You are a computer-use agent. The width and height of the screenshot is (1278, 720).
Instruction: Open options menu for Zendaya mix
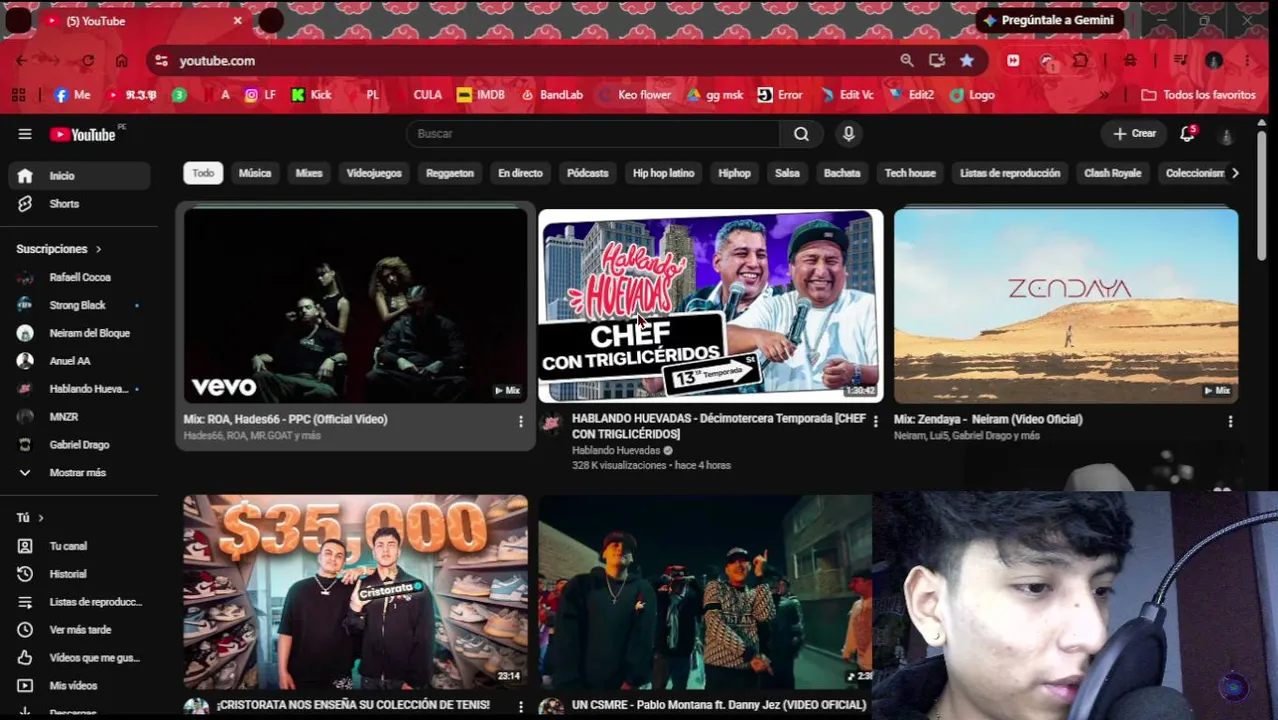click(x=1230, y=422)
